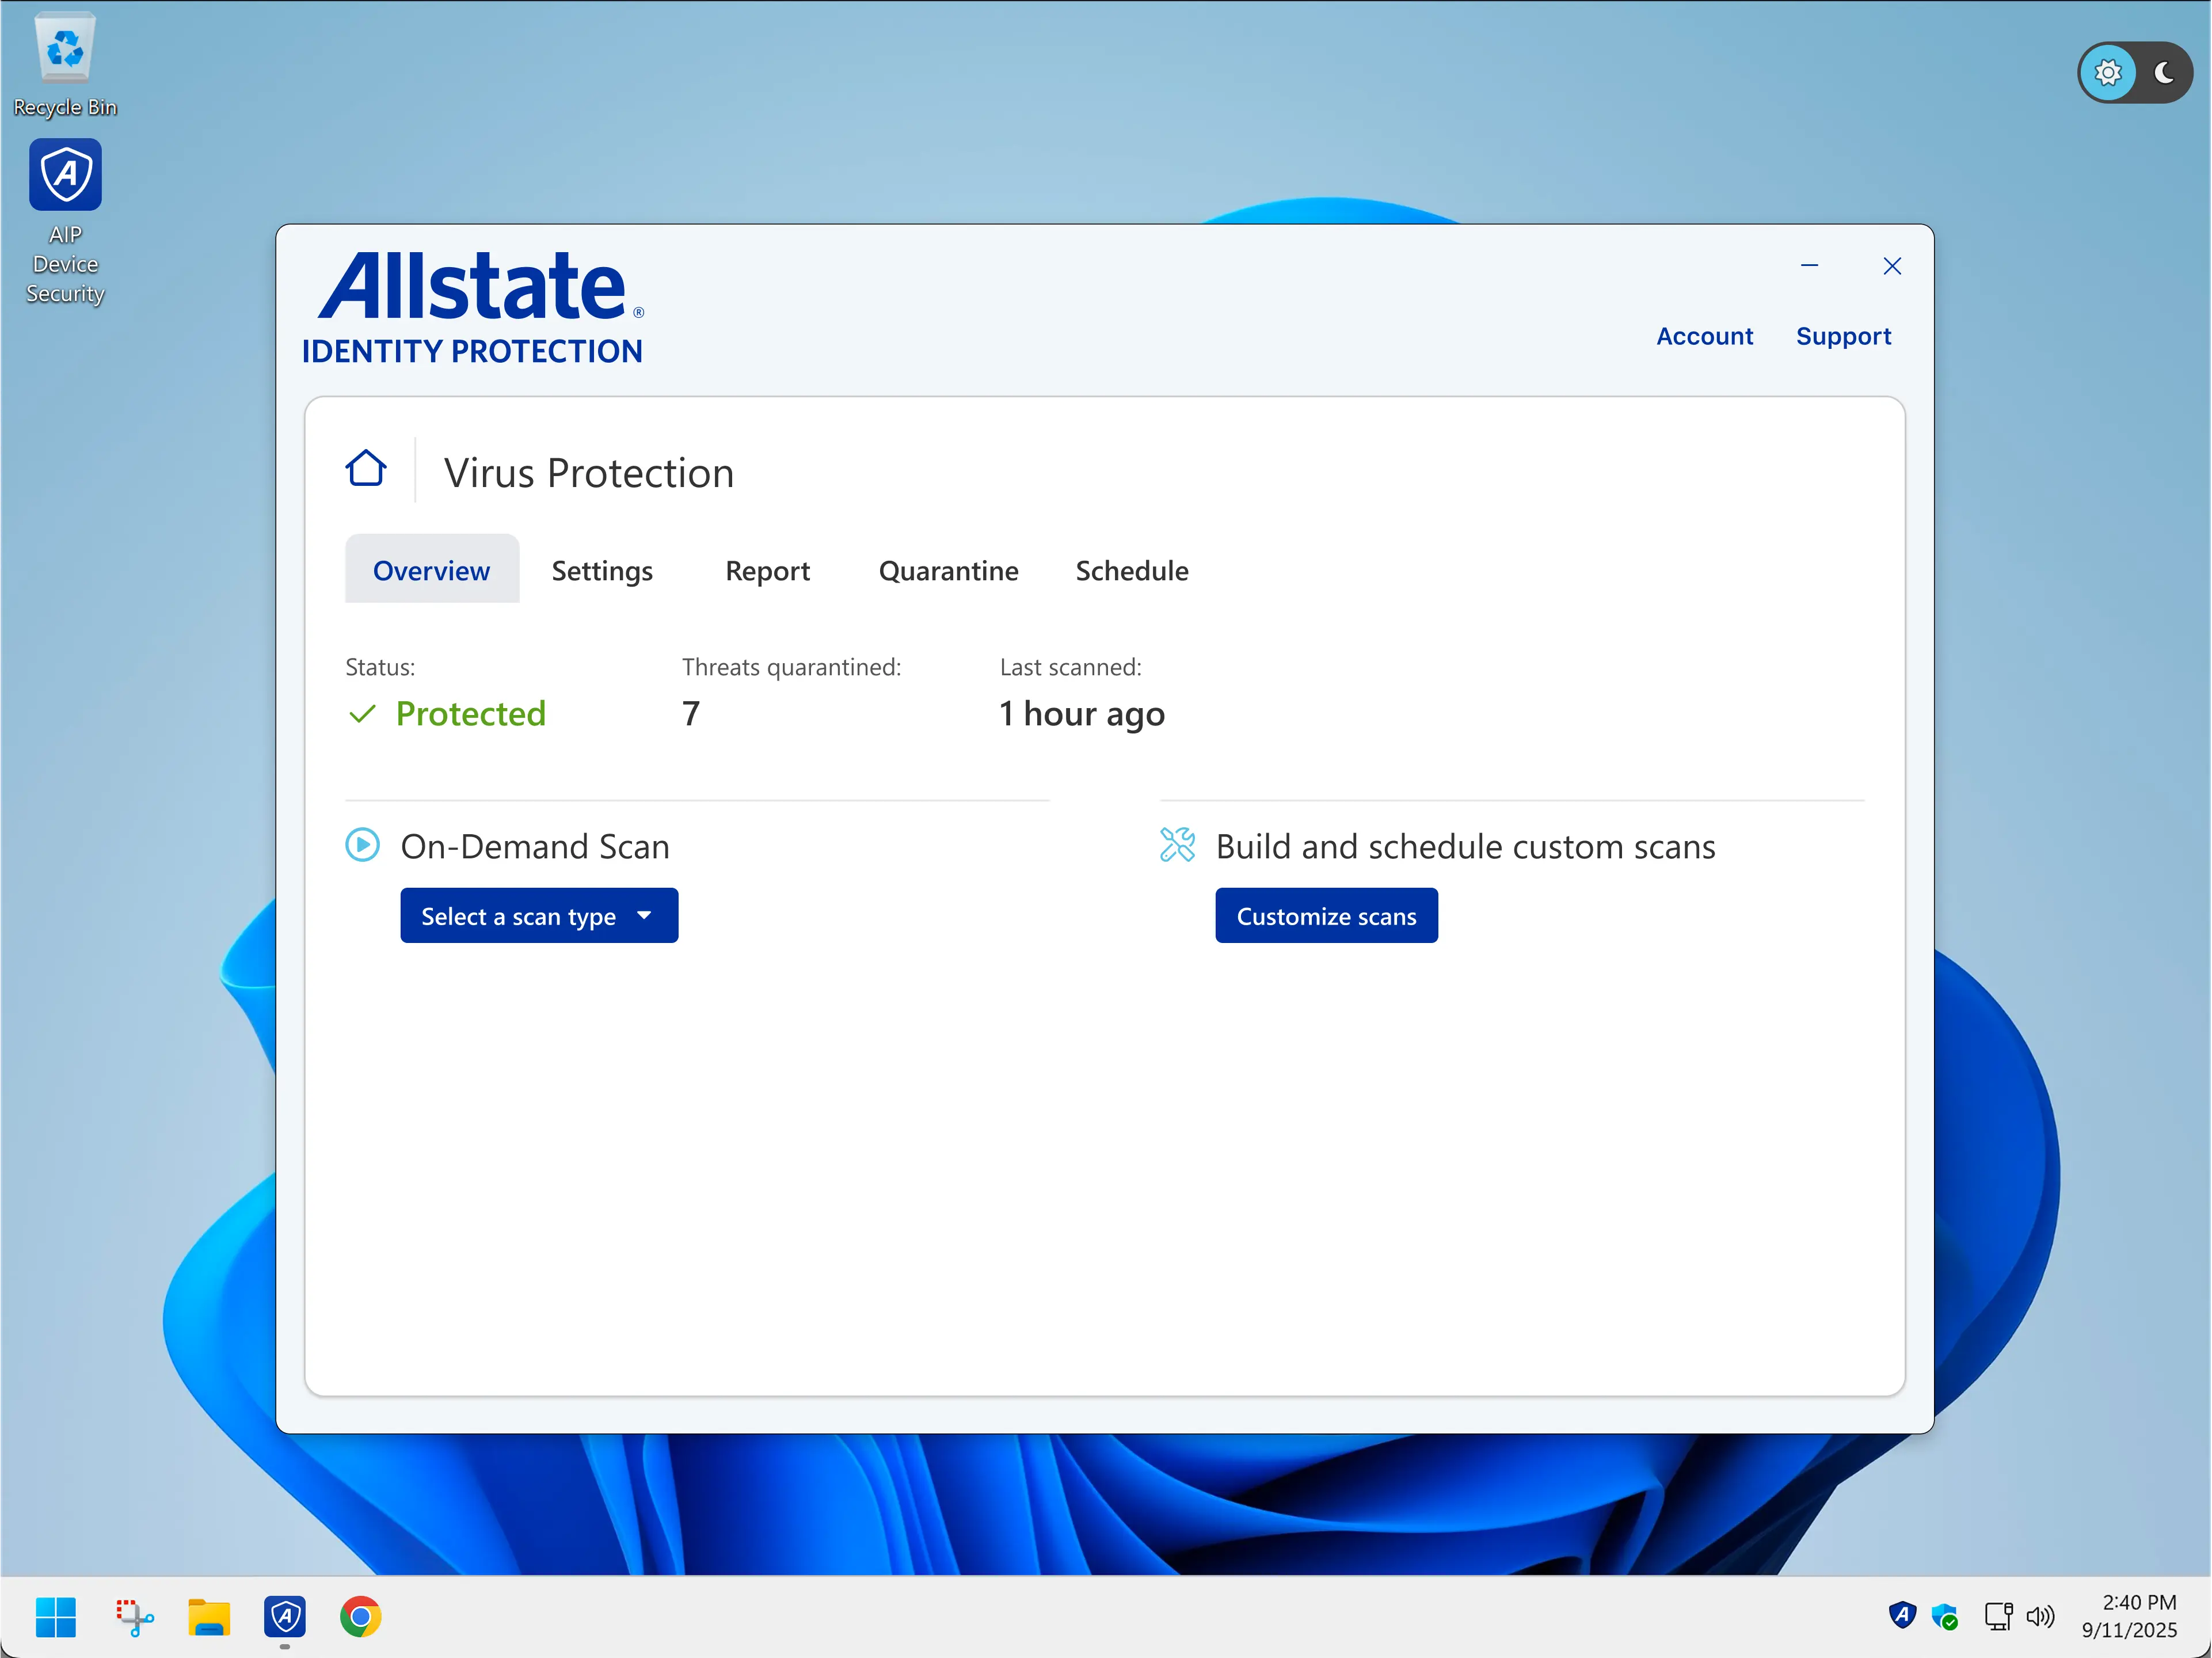Open the Settings tab

pos(602,570)
